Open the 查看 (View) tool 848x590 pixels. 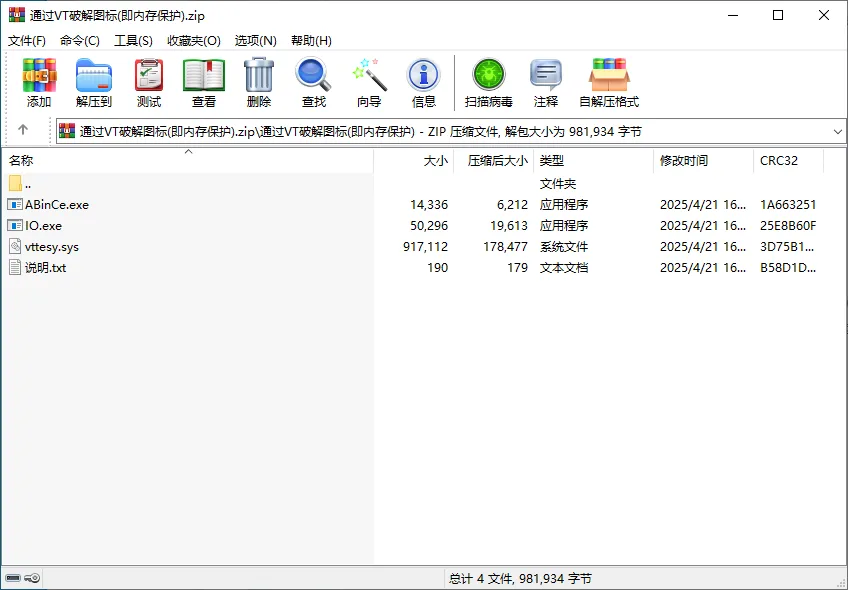pos(203,80)
